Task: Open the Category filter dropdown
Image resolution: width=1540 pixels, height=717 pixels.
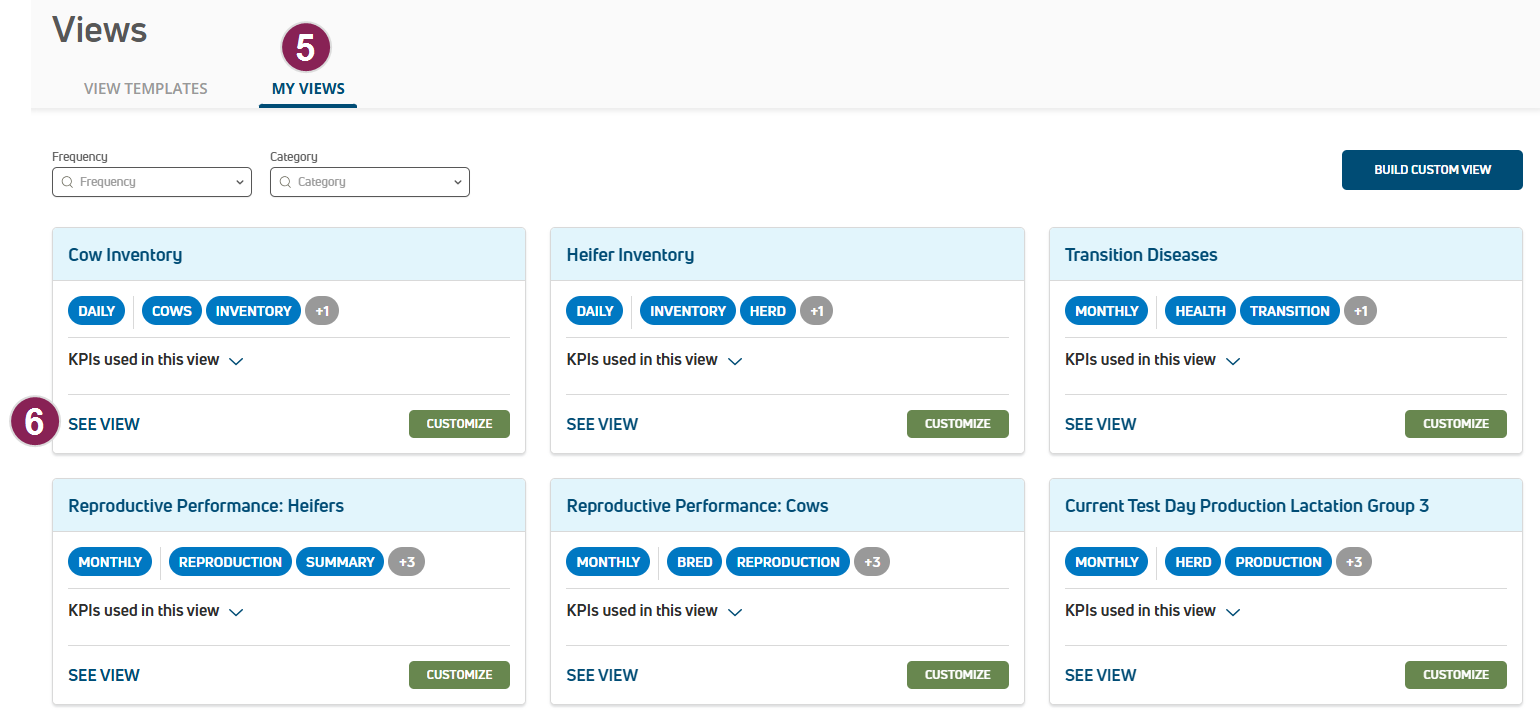Action: [370, 182]
